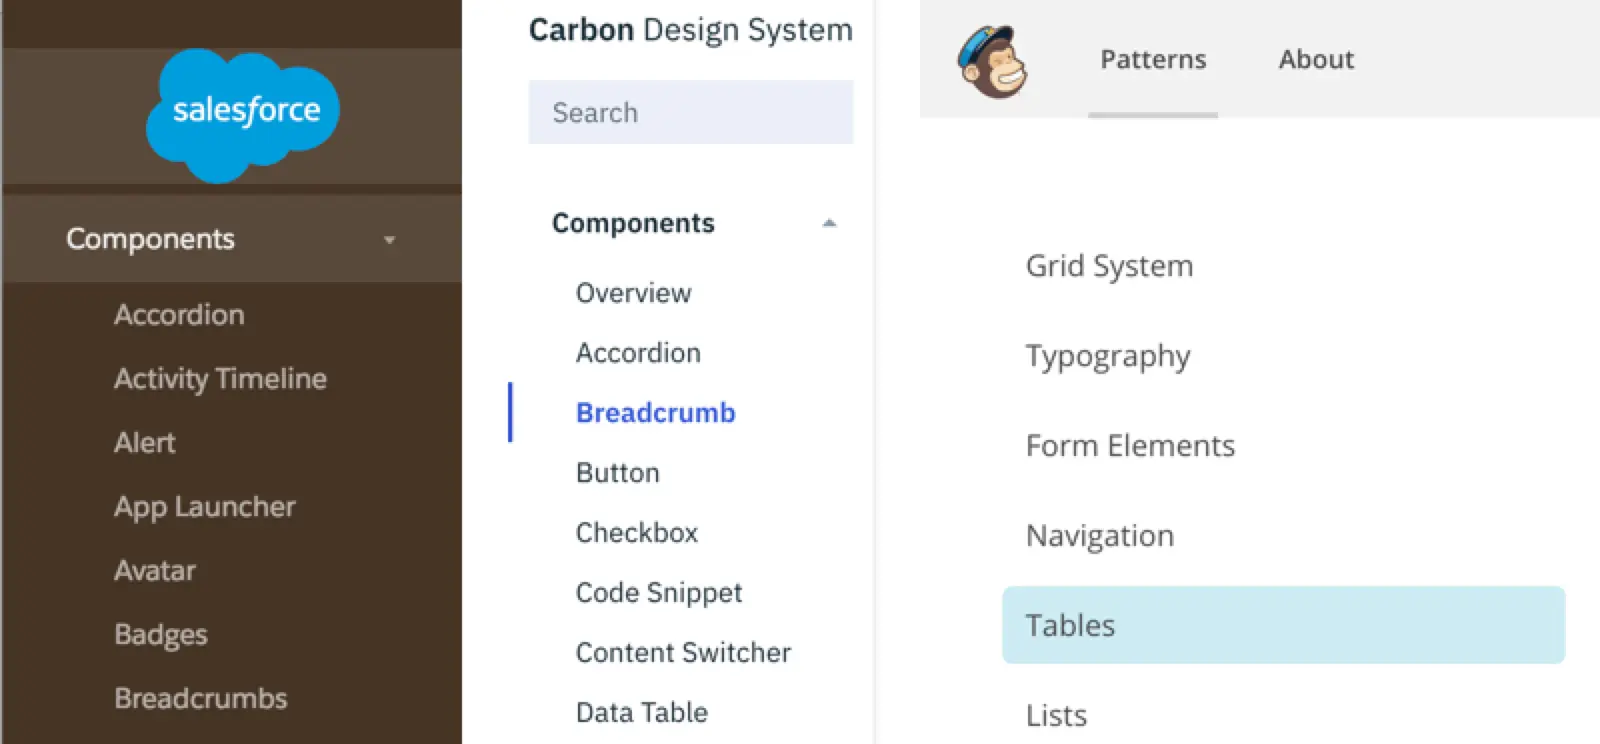Select Badges in Salesforce sidebar
Image resolution: width=1600 pixels, height=744 pixels.
[161, 635]
